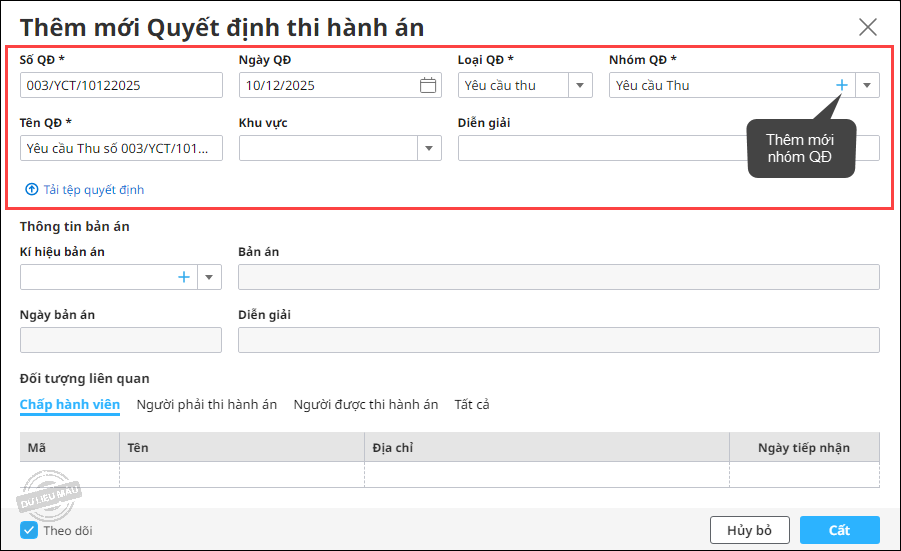Toggle the Theo dõi checkbox
901x551 pixels.
pyautogui.click(x=29, y=530)
